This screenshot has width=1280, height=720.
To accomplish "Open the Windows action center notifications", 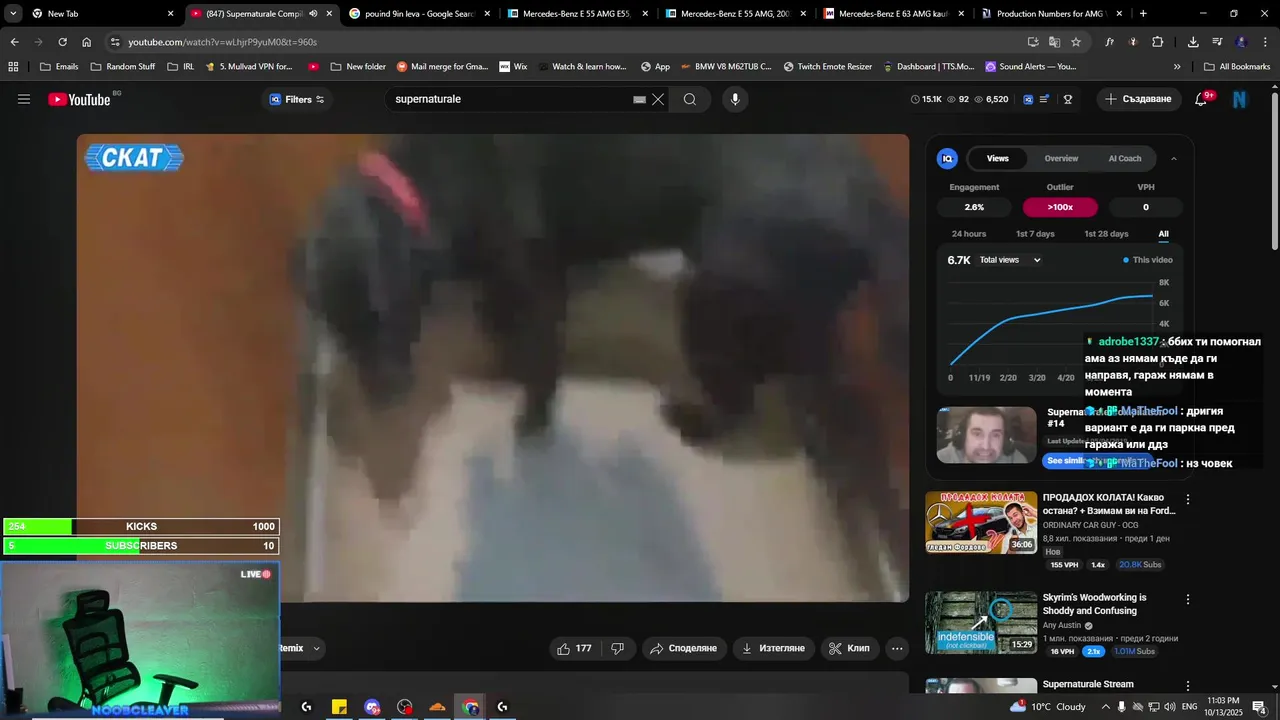I will pyautogui.click(x=1259, y=707).
